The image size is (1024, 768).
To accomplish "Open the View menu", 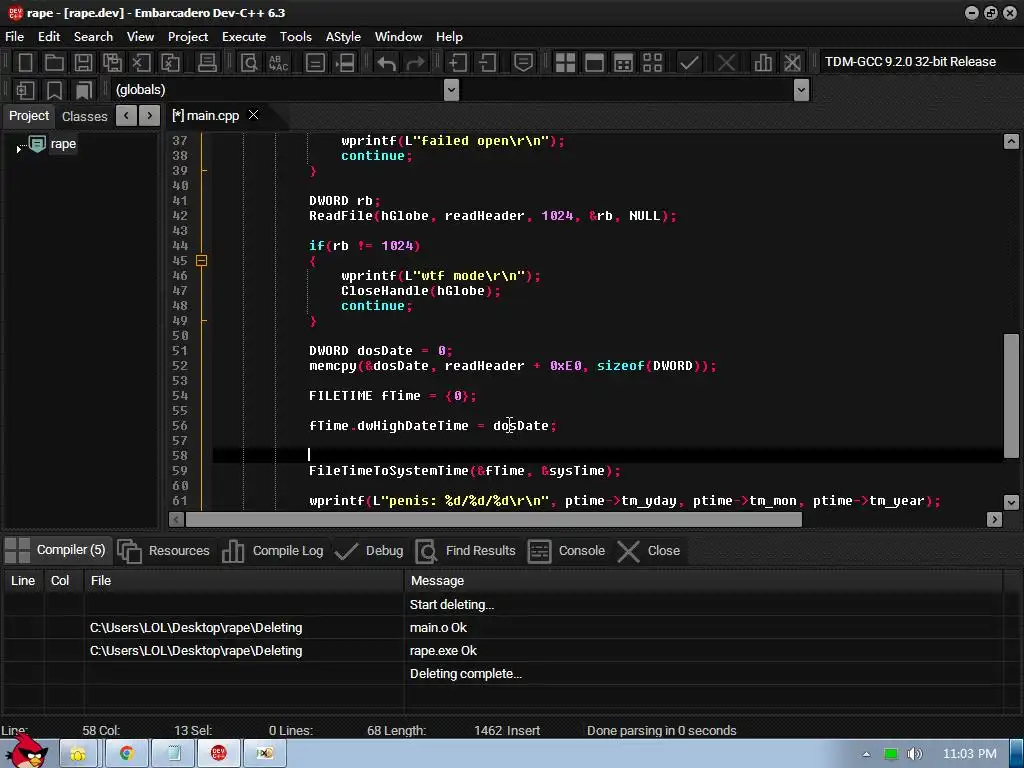I will 140,37.
